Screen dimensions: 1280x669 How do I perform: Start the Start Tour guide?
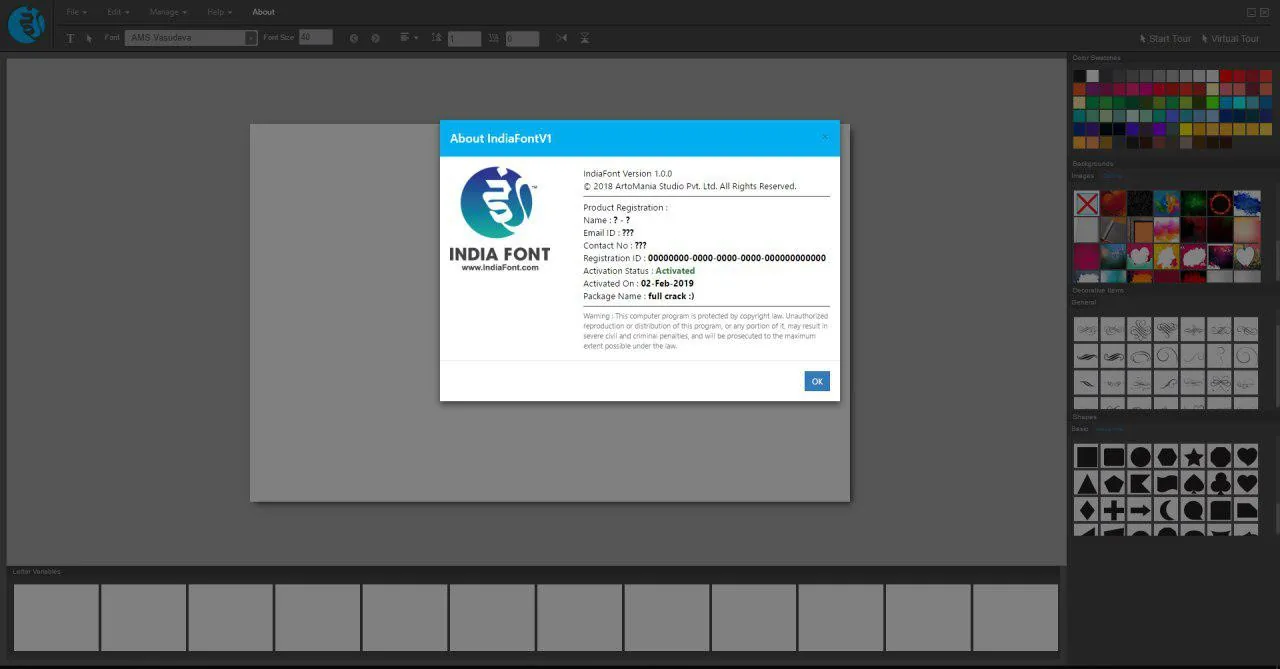[x=1165, y=38]
